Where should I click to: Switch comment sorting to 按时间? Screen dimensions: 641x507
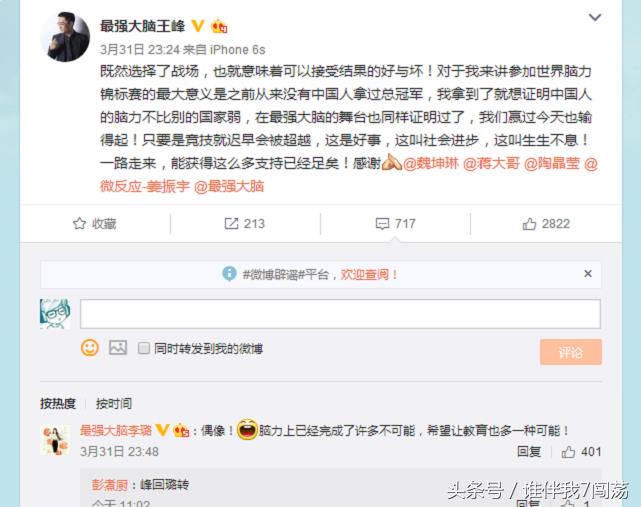(114, 404)
